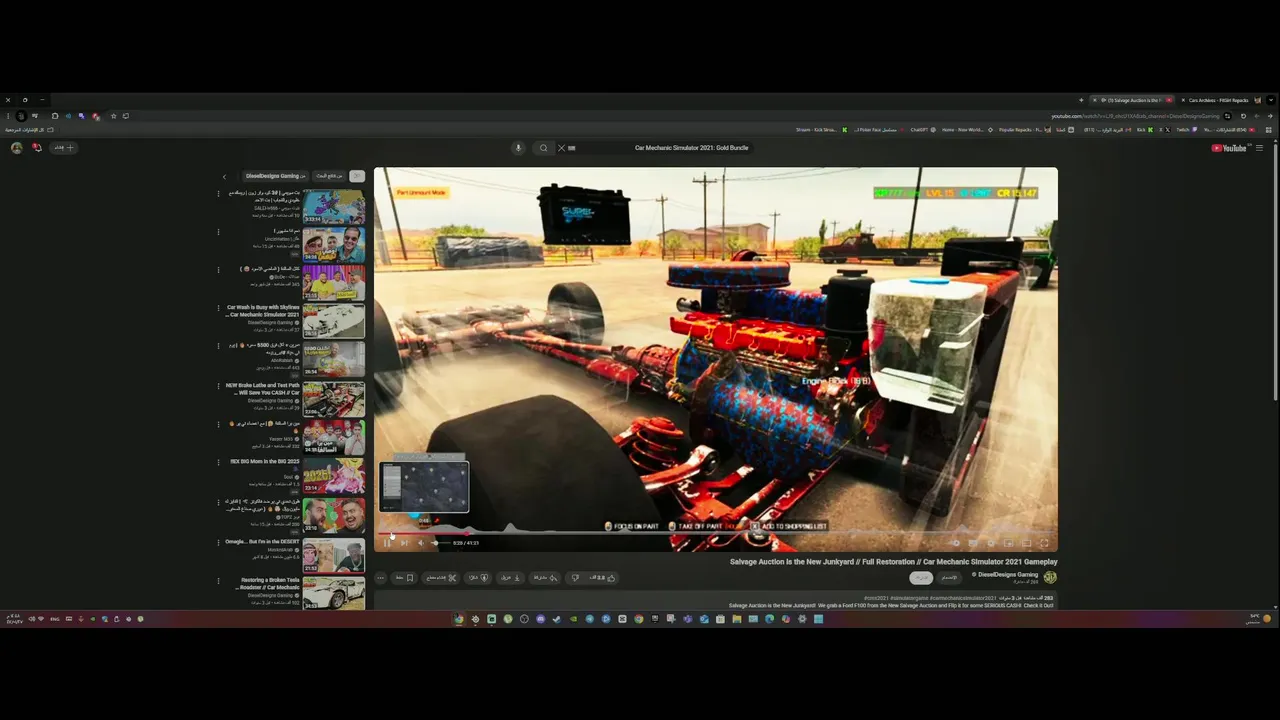This screenshot has width=1280, height=720.
Task: Toggle subtitles/captions in the player
Action: [974, 542]
